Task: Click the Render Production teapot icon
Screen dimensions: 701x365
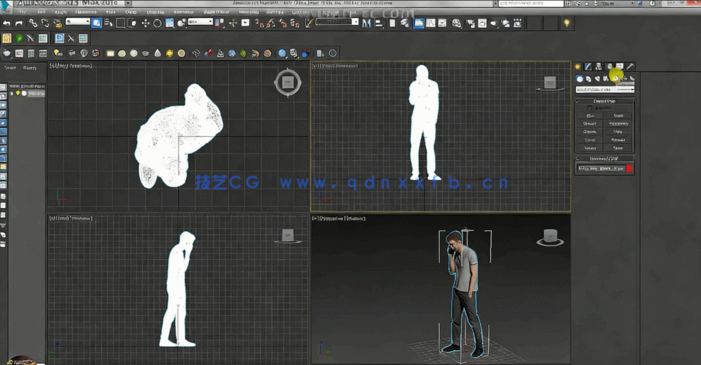Action: click(494, 23)
